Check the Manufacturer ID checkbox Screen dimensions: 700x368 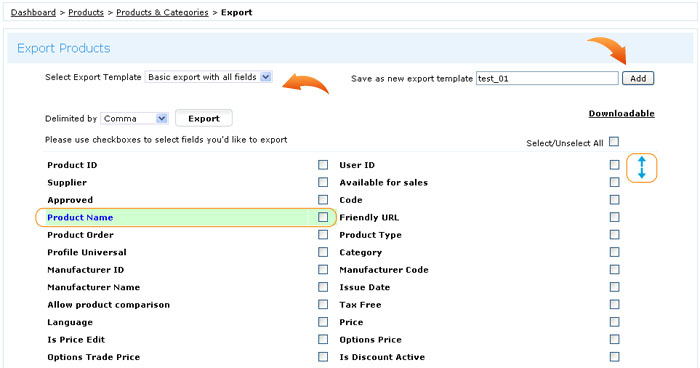323,269
